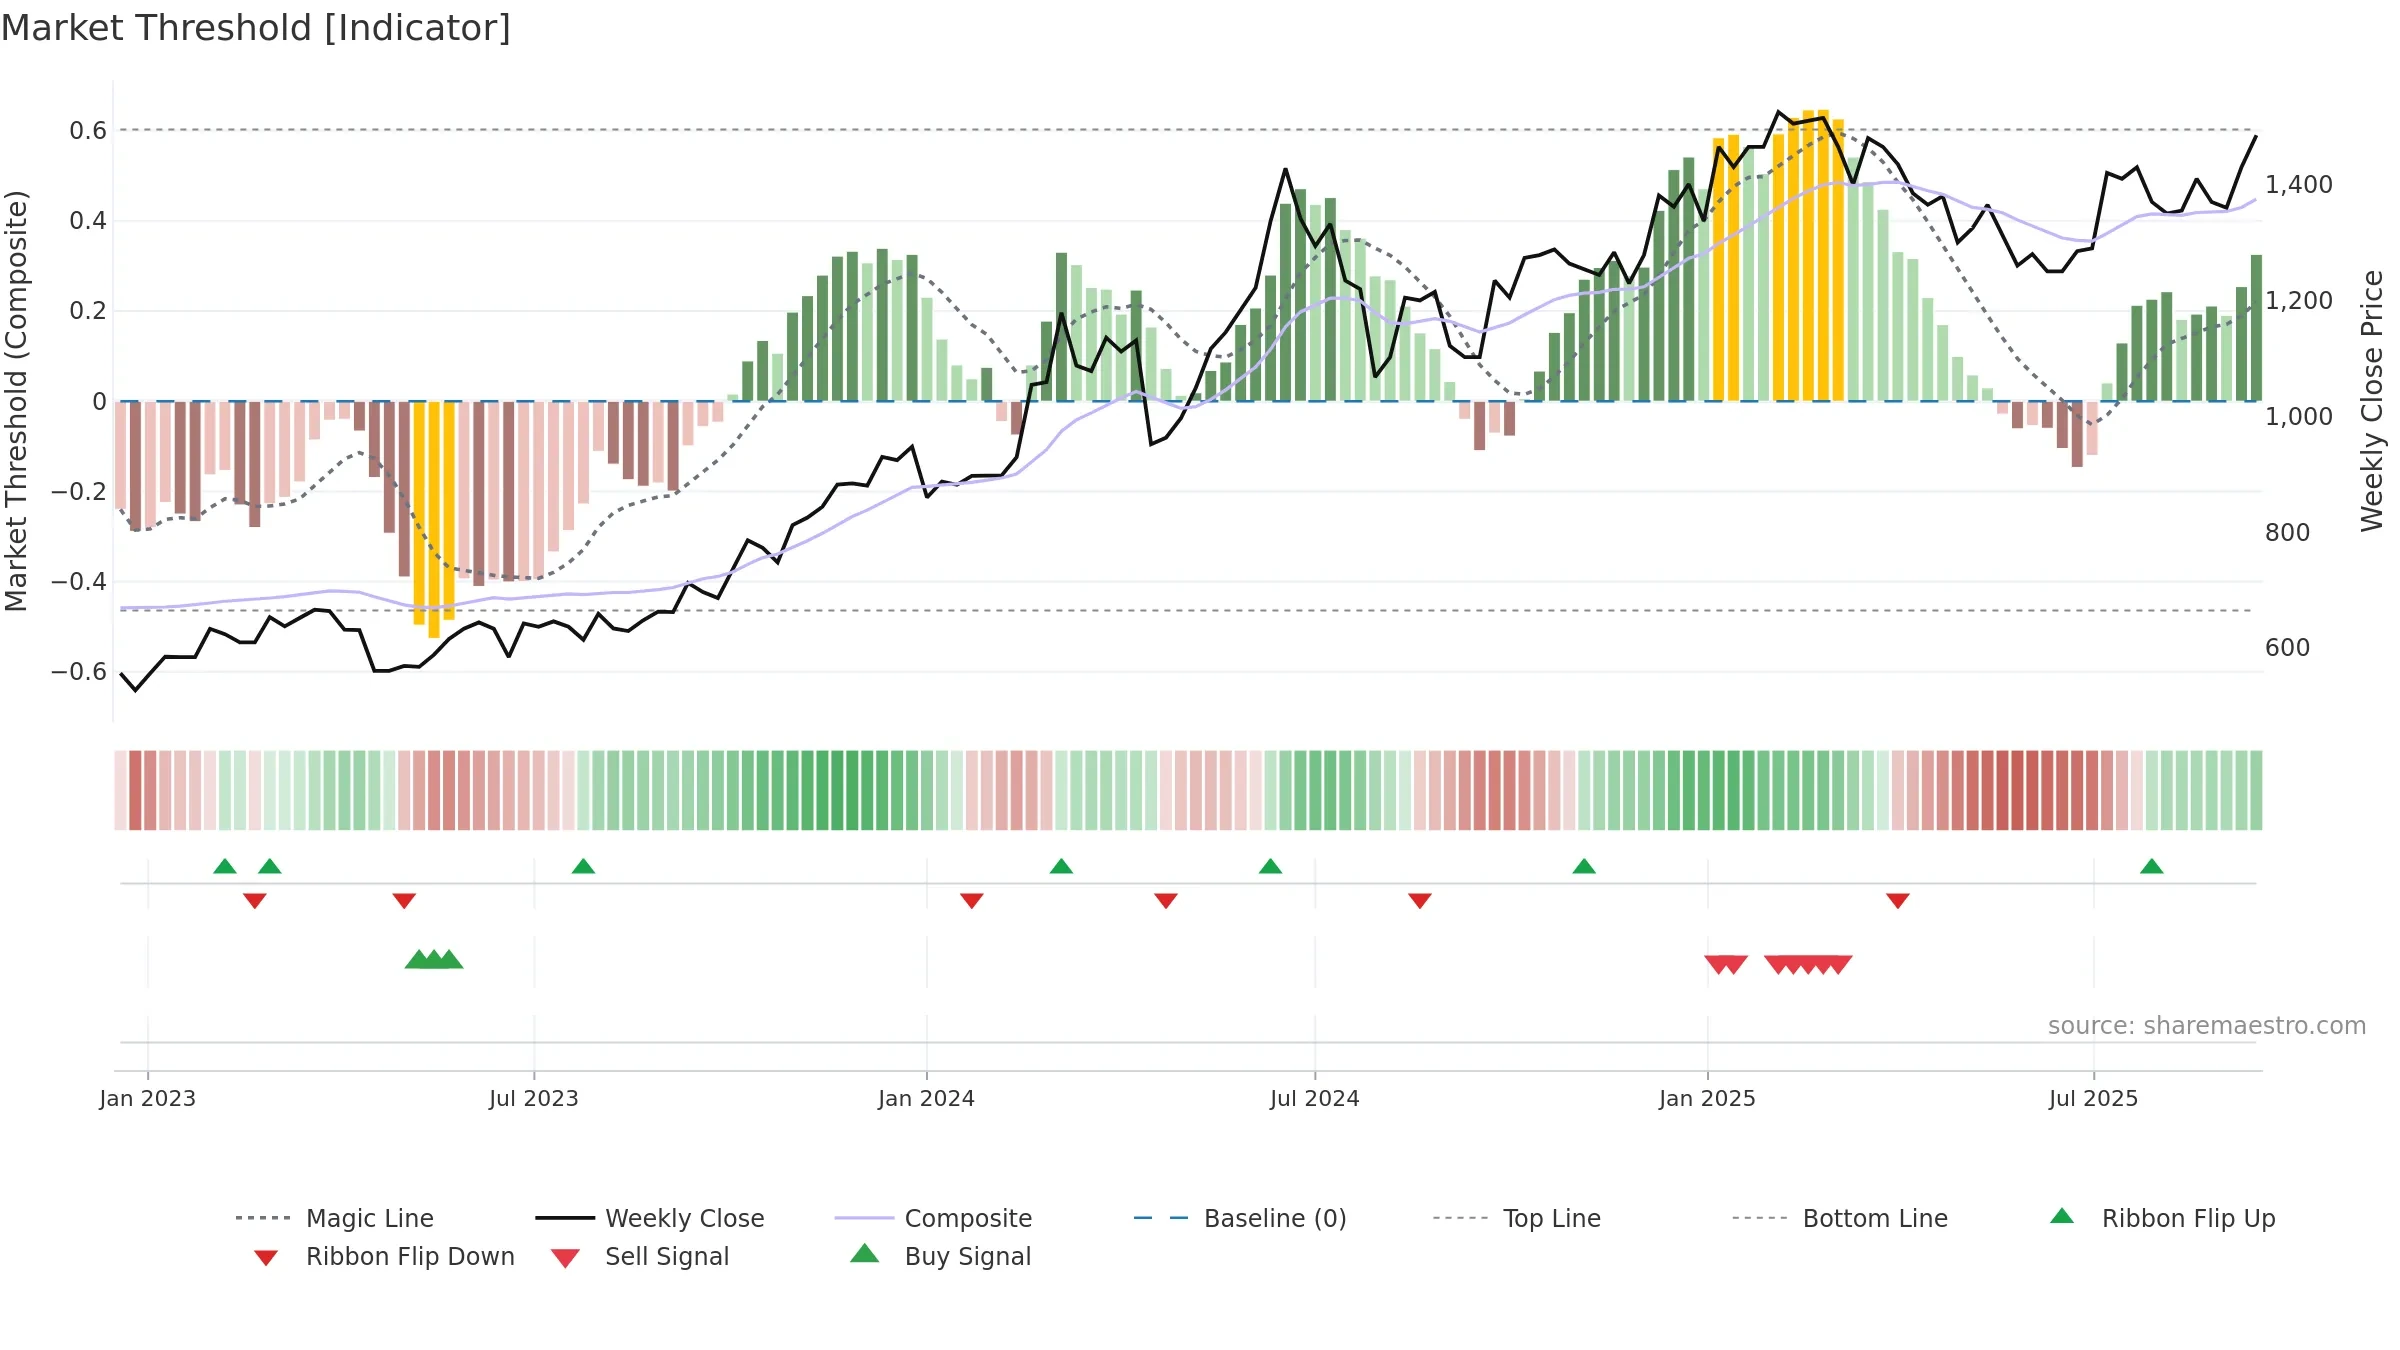
Task: Click the Weekly Close Price axis title
Action: tap(2372, 401)
